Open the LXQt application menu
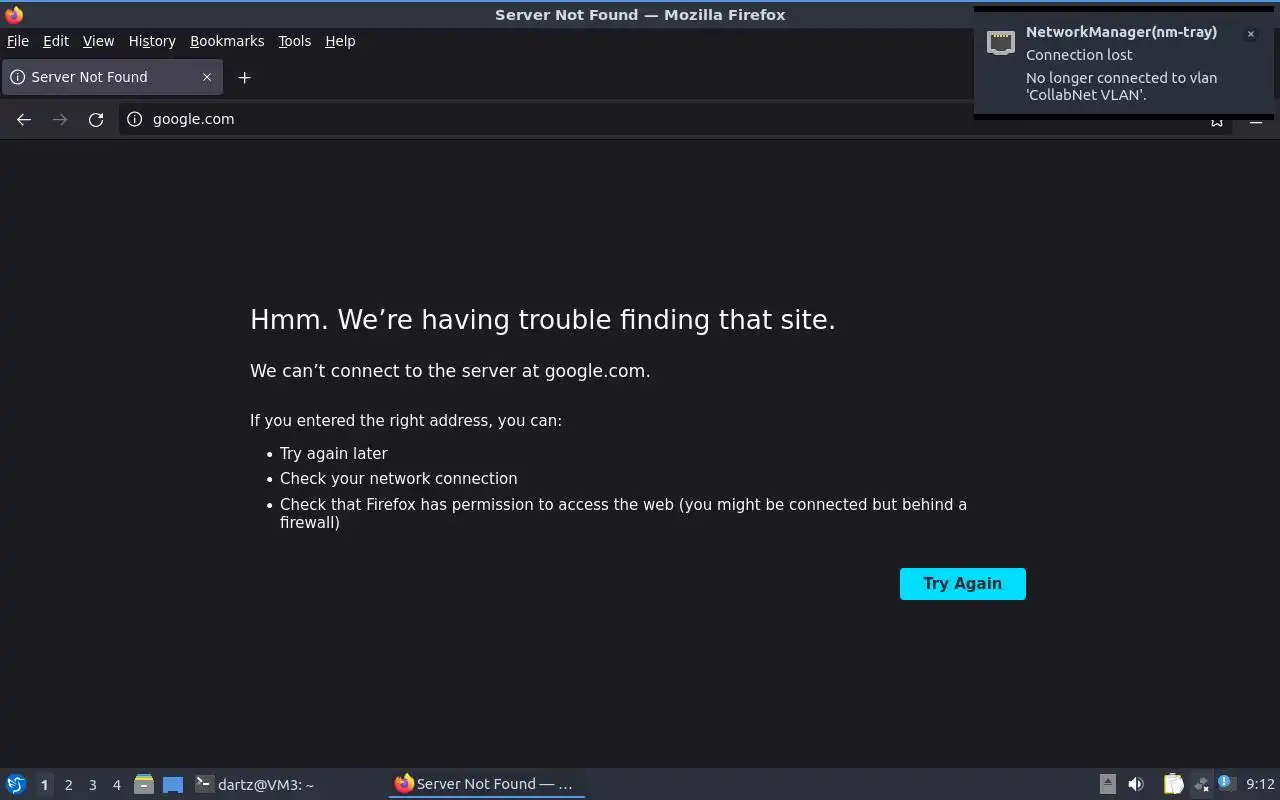1280x800 pixels. (x=16, y=784)
